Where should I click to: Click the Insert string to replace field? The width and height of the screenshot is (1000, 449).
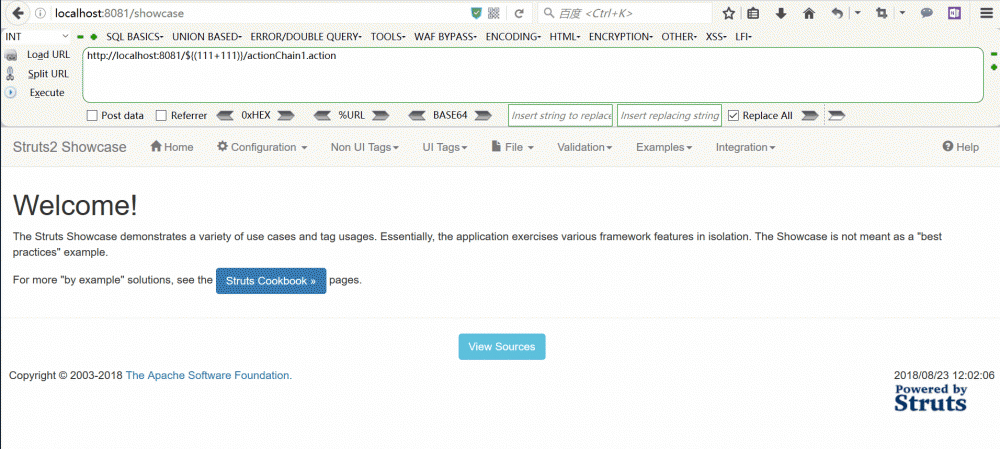pyautogui.click(x=561, y=115)
